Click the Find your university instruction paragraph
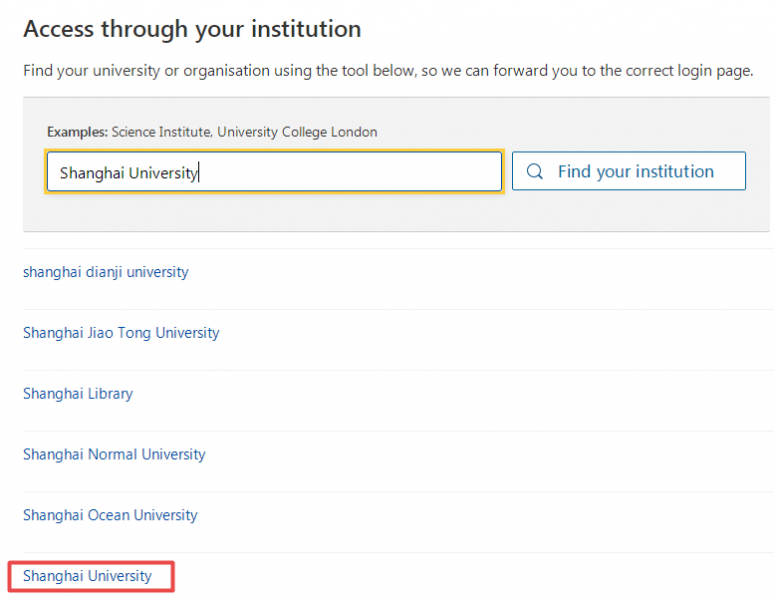The image size is (774, 600). pos(388,72)
